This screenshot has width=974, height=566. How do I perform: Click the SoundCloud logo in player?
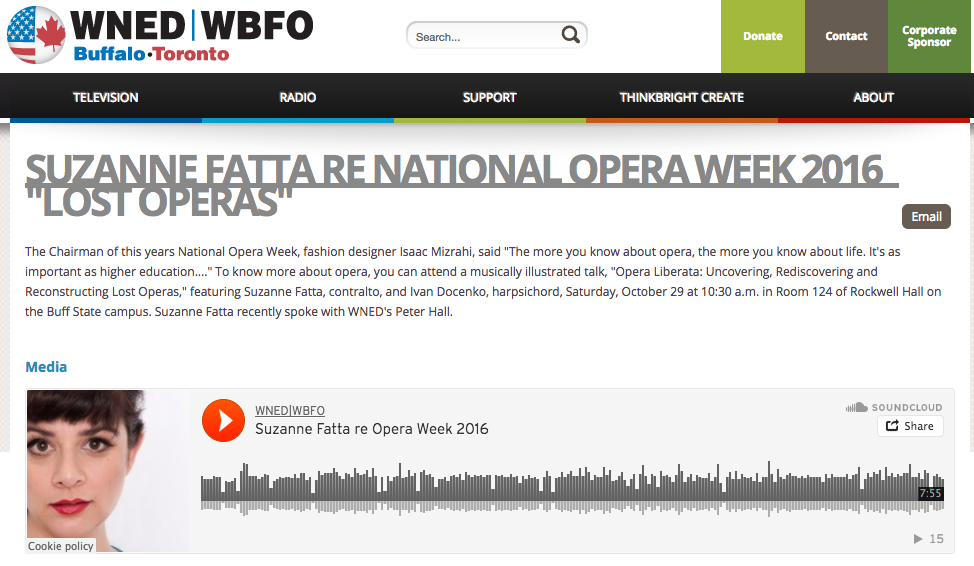894,408
